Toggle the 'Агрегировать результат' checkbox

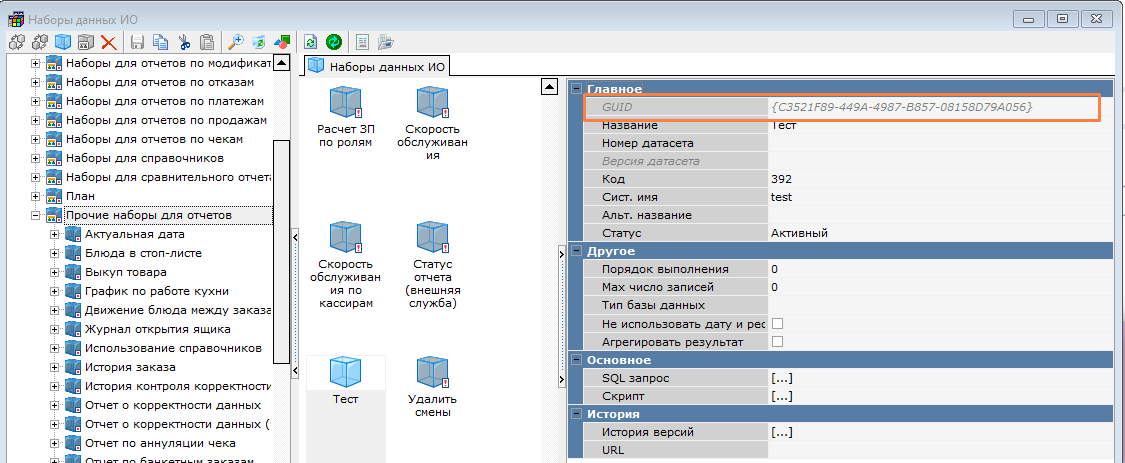pyautogui.click(x=777, y=342)
